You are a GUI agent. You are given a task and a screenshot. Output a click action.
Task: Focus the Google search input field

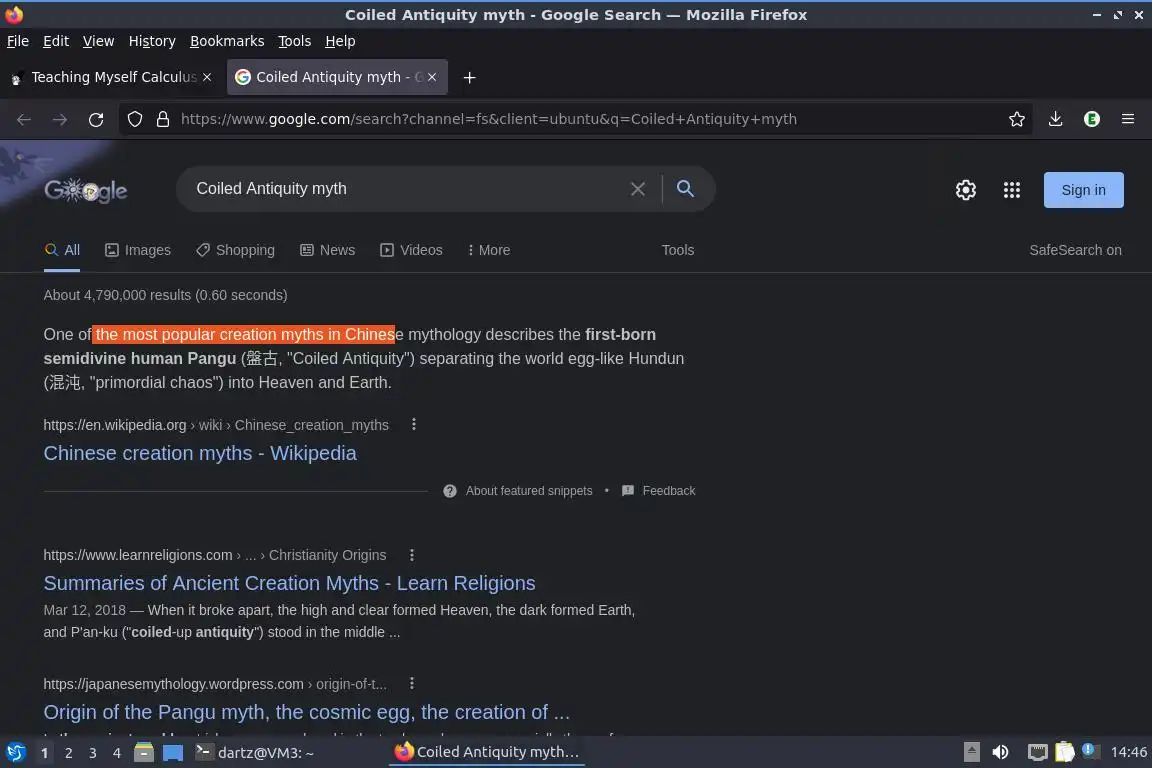point(408,189)
